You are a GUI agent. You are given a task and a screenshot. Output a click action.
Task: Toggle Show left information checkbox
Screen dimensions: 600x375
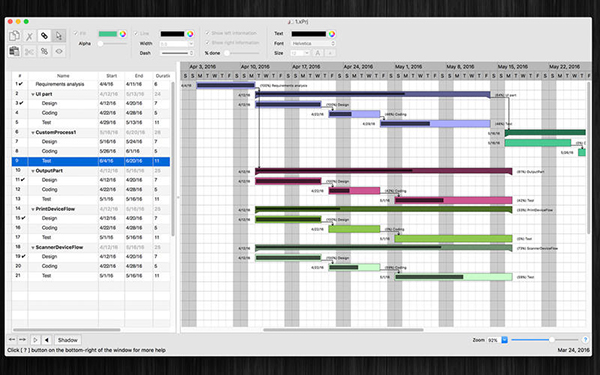pyautogui.click(x=207, y=33)
